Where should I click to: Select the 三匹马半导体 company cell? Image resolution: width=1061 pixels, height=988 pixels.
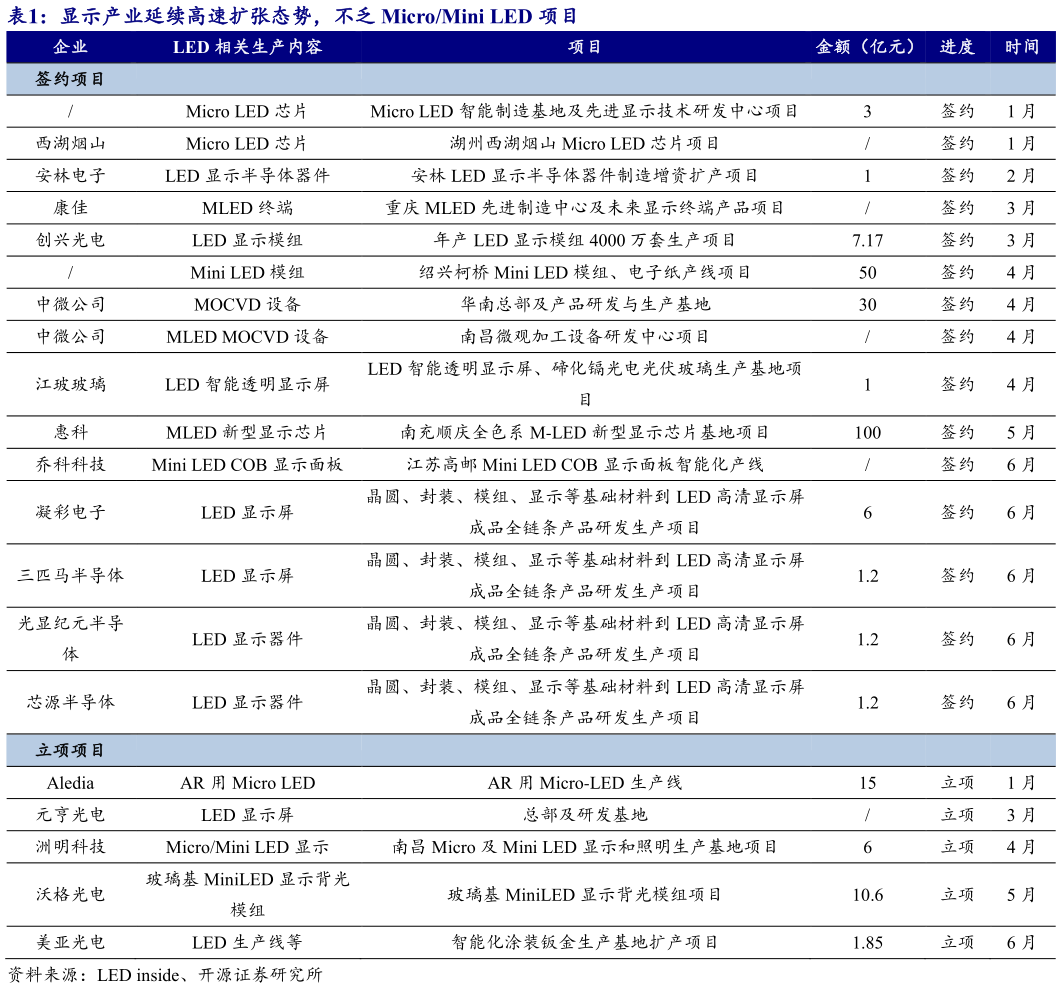click(x=70, y=576)
